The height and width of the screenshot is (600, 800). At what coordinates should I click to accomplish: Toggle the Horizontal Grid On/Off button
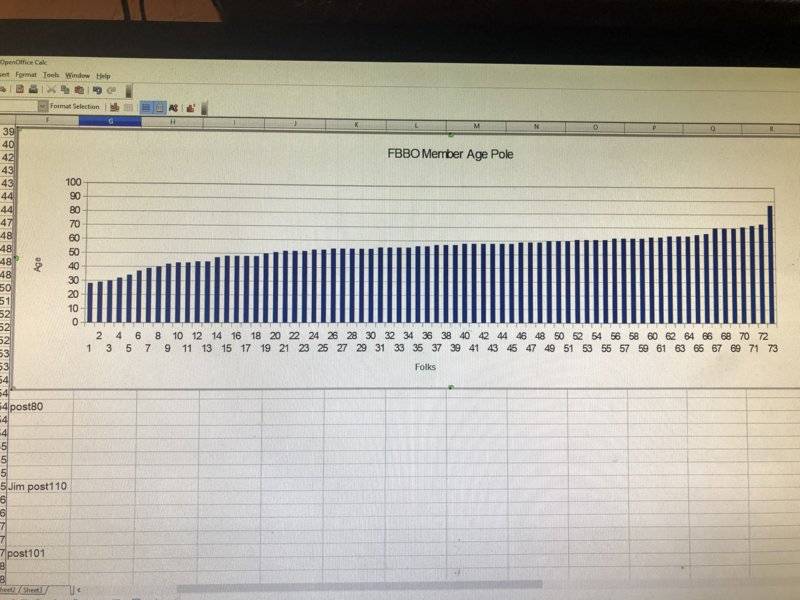145,106
